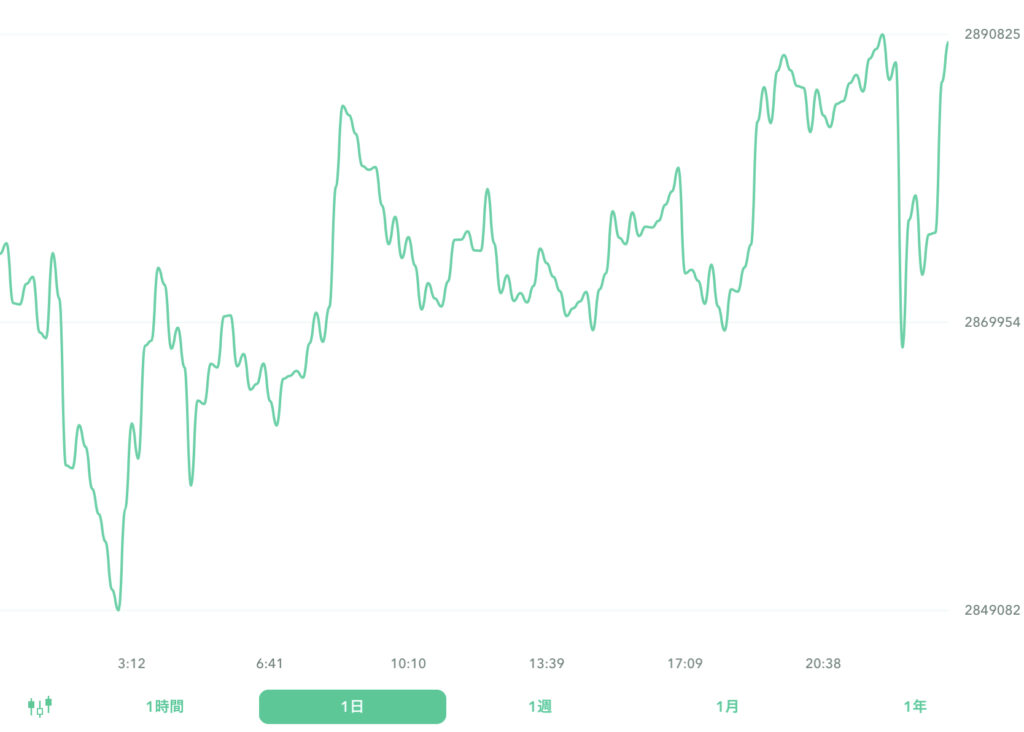Switch to the 1週 time range

(x=540, y=707)
